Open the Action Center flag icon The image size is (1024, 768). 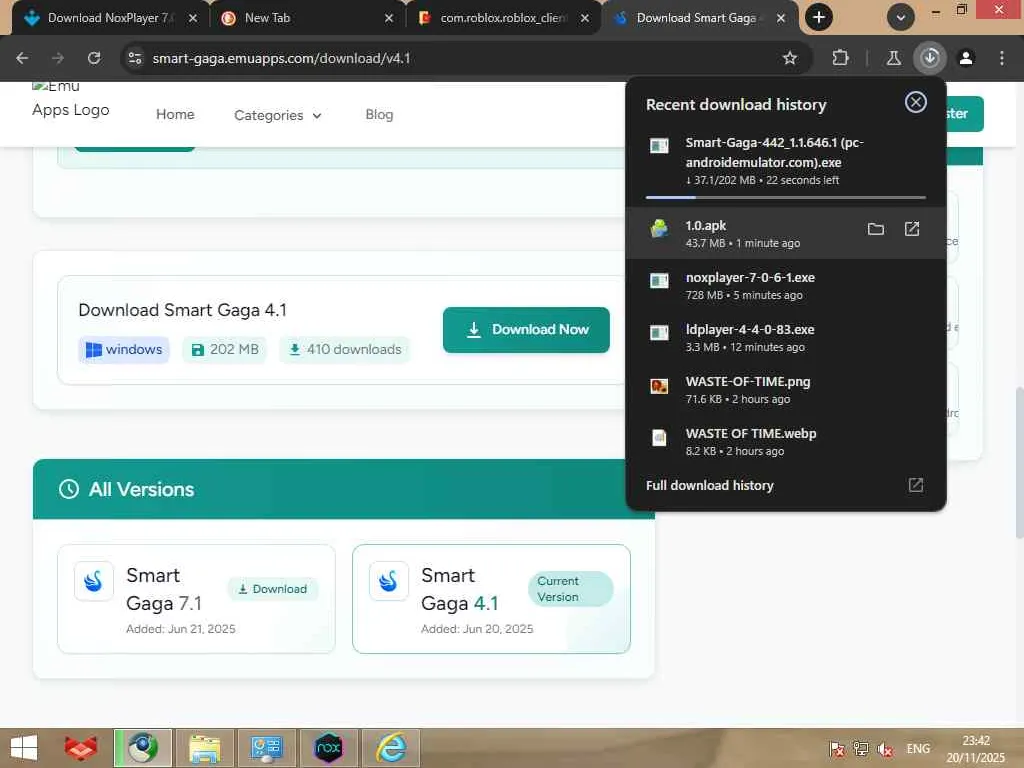click(x=837, y=749)
